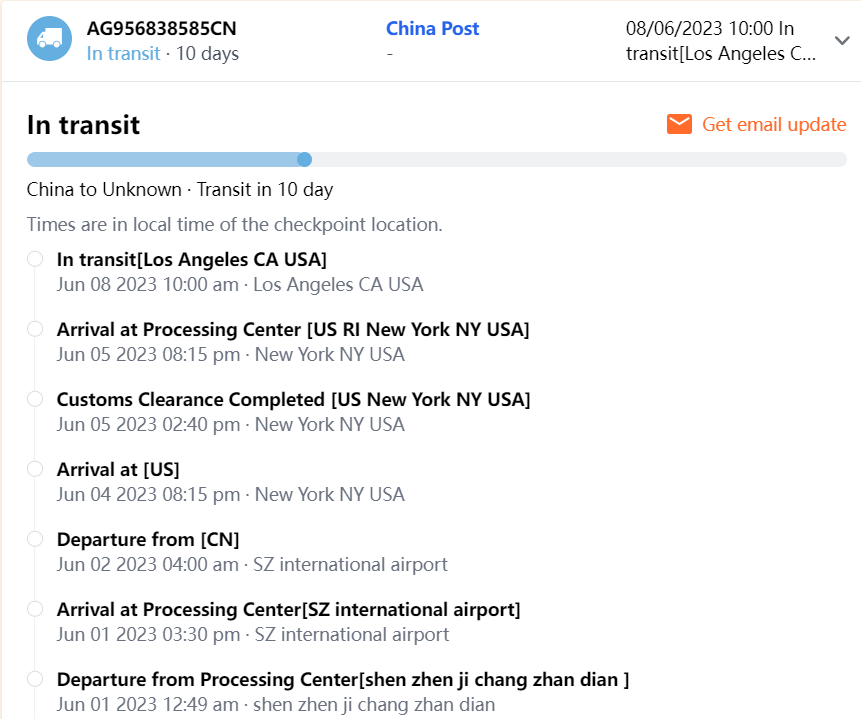Click Departure from [CN] event title
Image resolution: width=861 pixels, height=719 pixels.
[148, 539]
